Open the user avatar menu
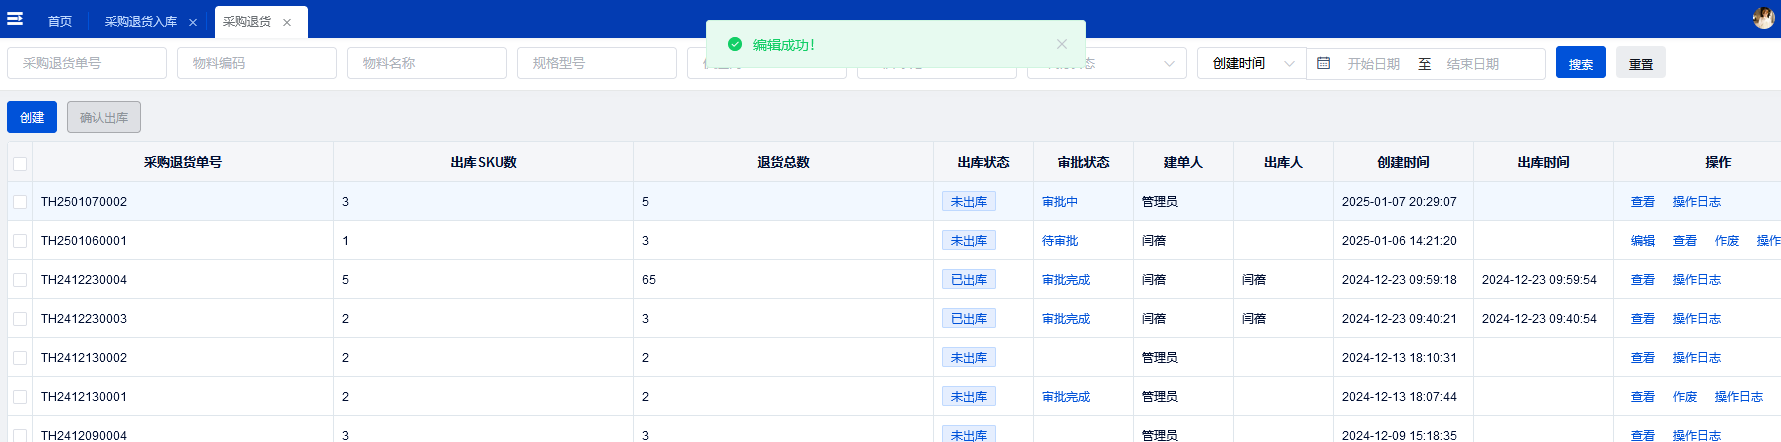The width and height of the screenshot is (1781, 442). (1763, 18)
